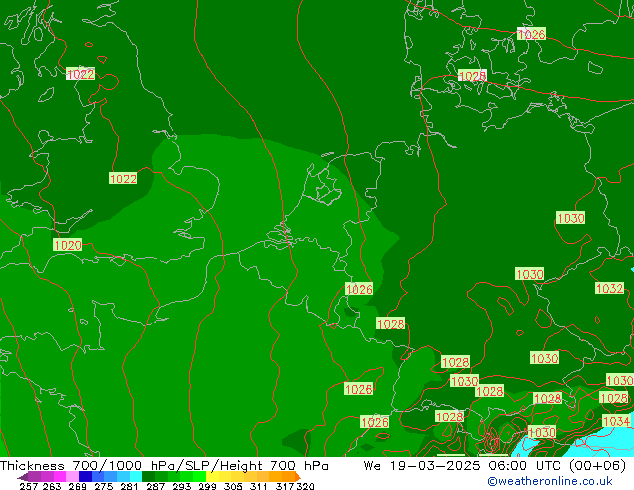The image size is (634, 490).
Task: Click the weatheronline.co.uk copyright link
Action: [550, 481]
